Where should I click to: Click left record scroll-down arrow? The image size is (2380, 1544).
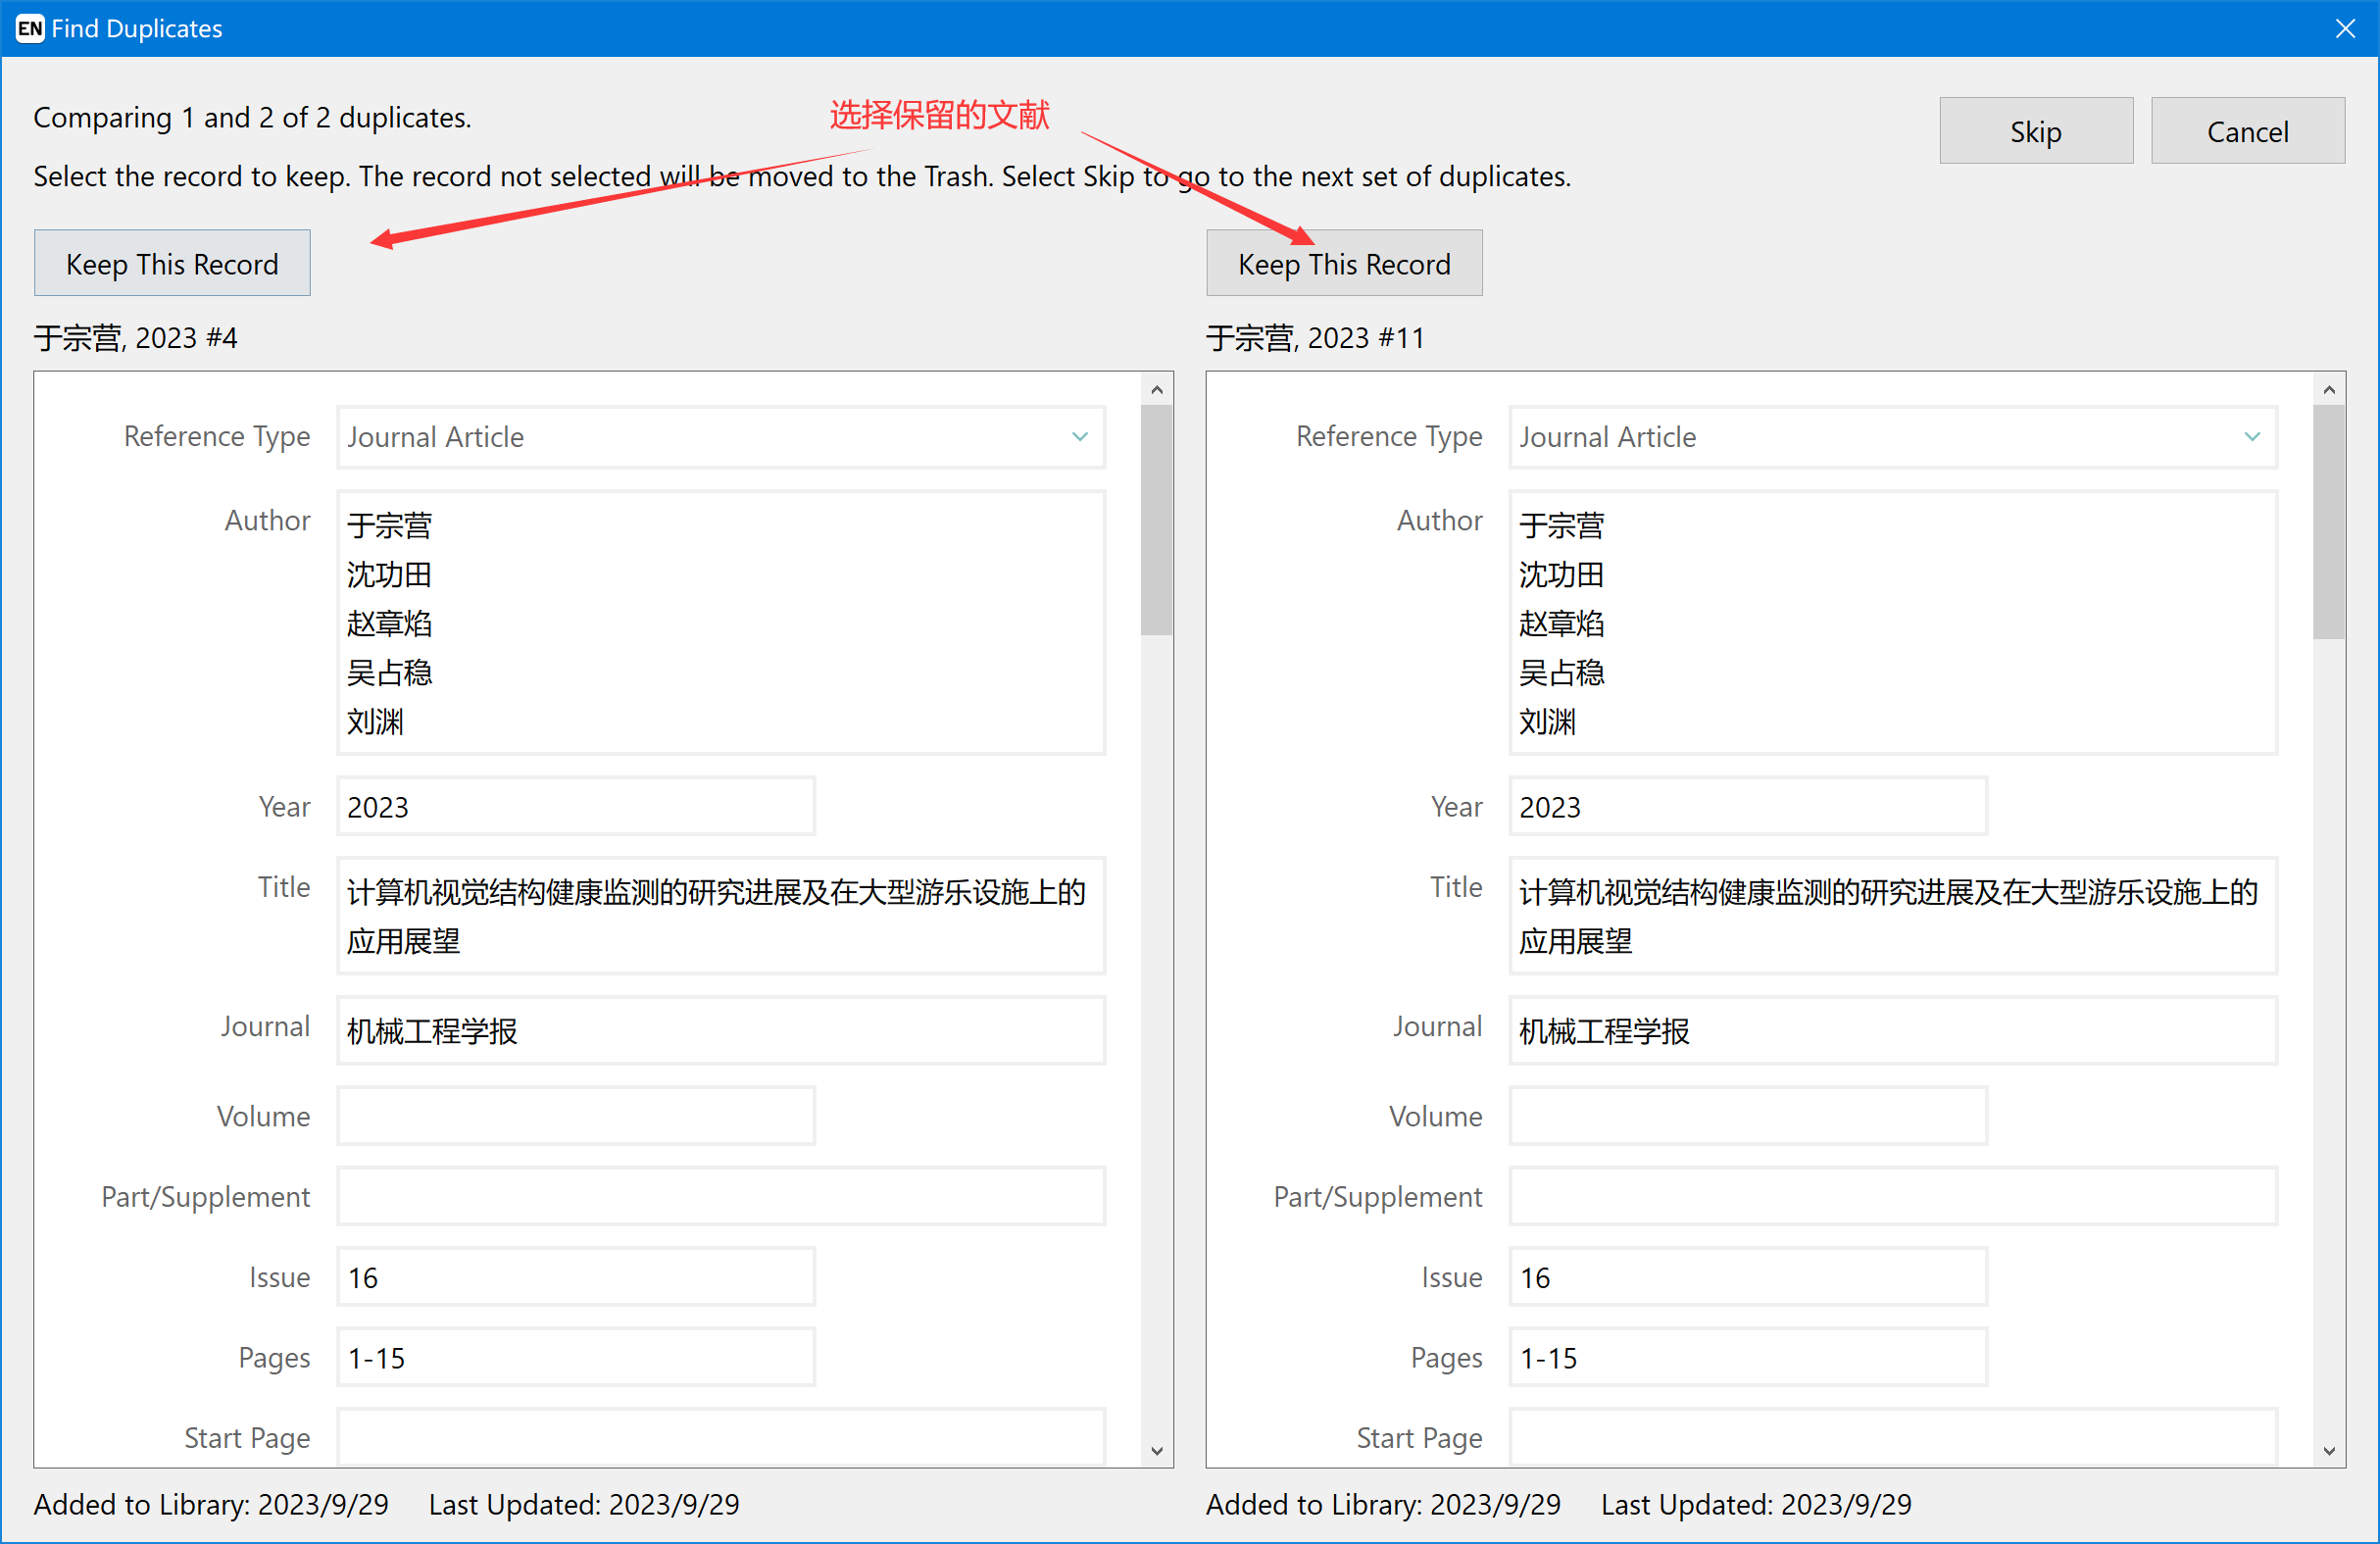1157,1451
